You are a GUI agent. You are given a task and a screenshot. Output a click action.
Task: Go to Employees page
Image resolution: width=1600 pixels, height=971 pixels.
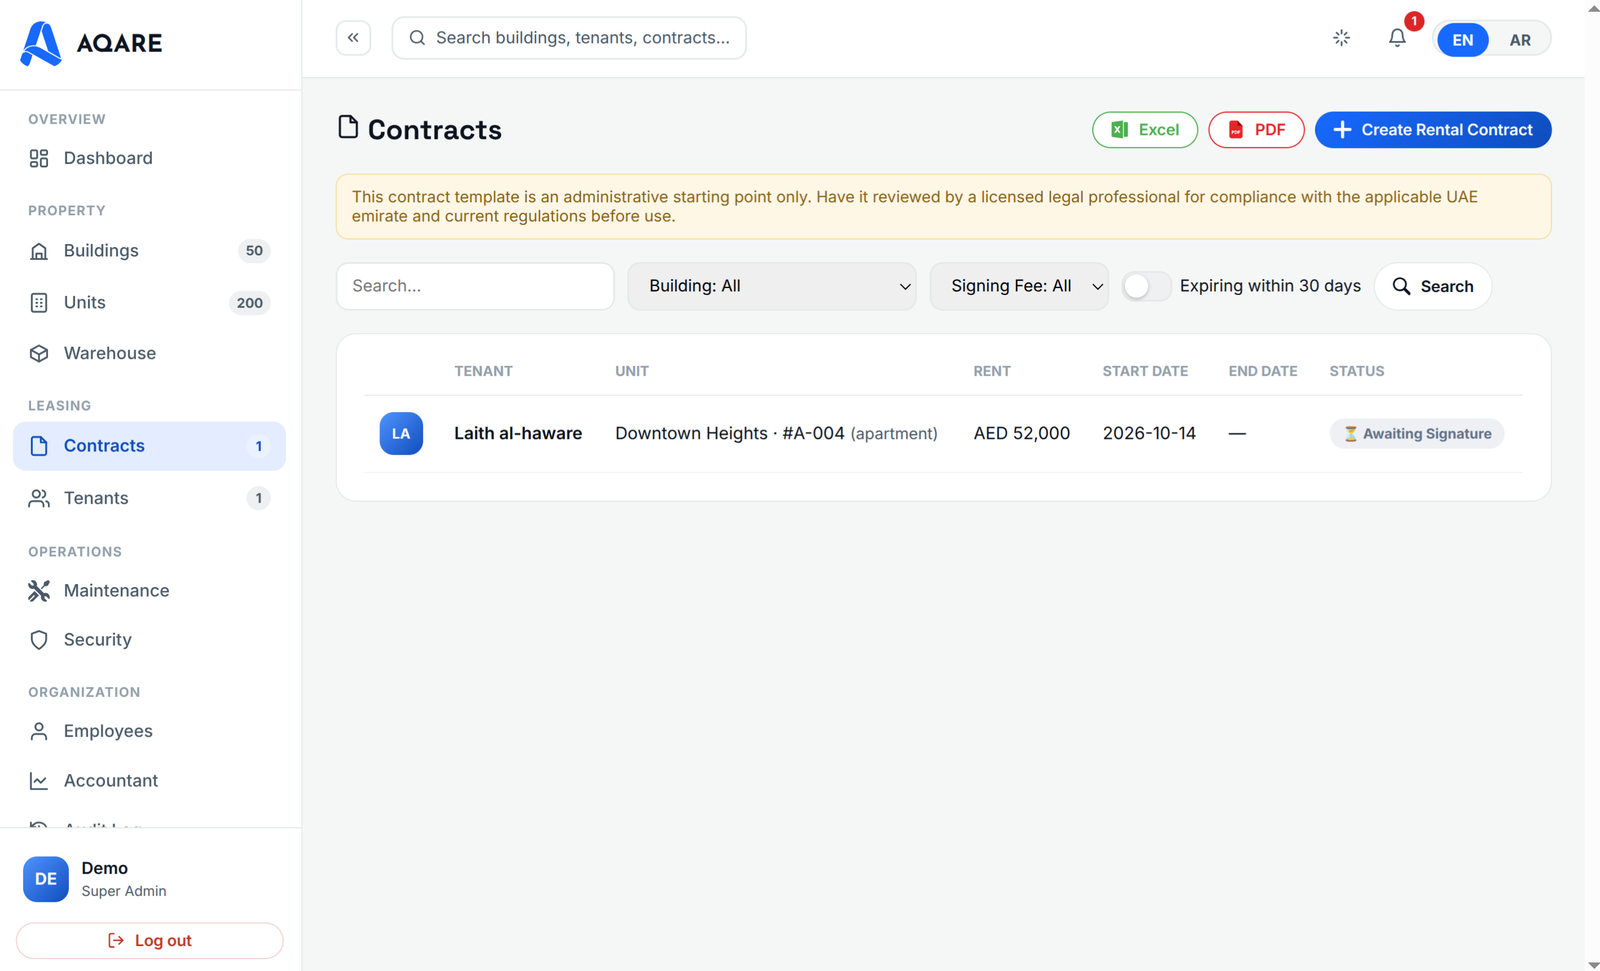(149, 731)
